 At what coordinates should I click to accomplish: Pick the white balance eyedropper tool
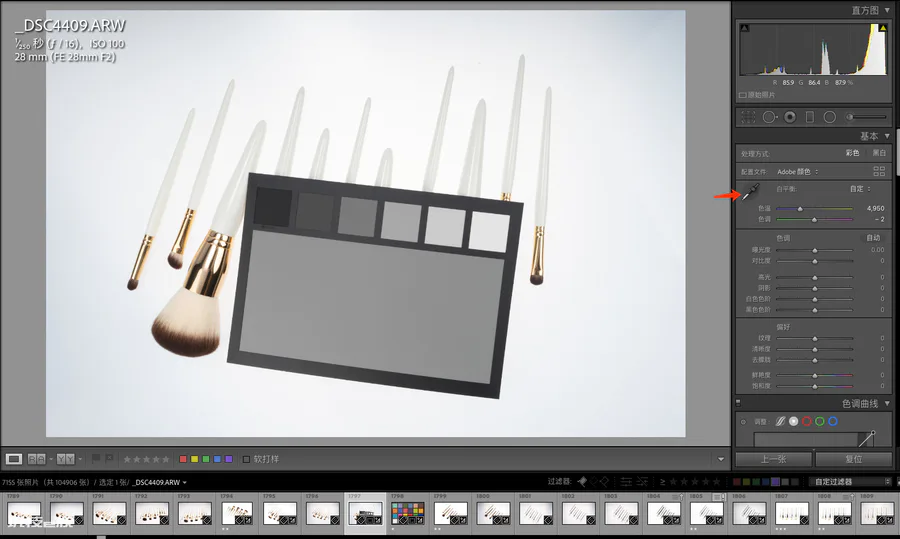[751, 192]
